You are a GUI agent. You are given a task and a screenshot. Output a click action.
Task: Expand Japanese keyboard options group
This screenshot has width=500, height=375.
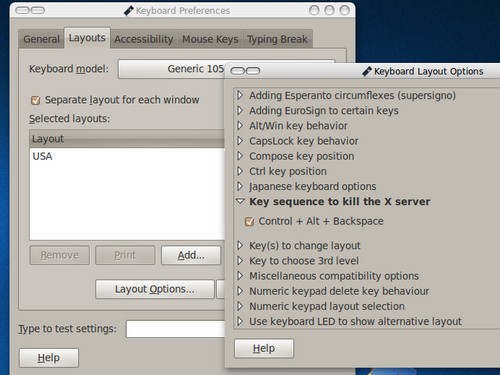click(240, 186)
